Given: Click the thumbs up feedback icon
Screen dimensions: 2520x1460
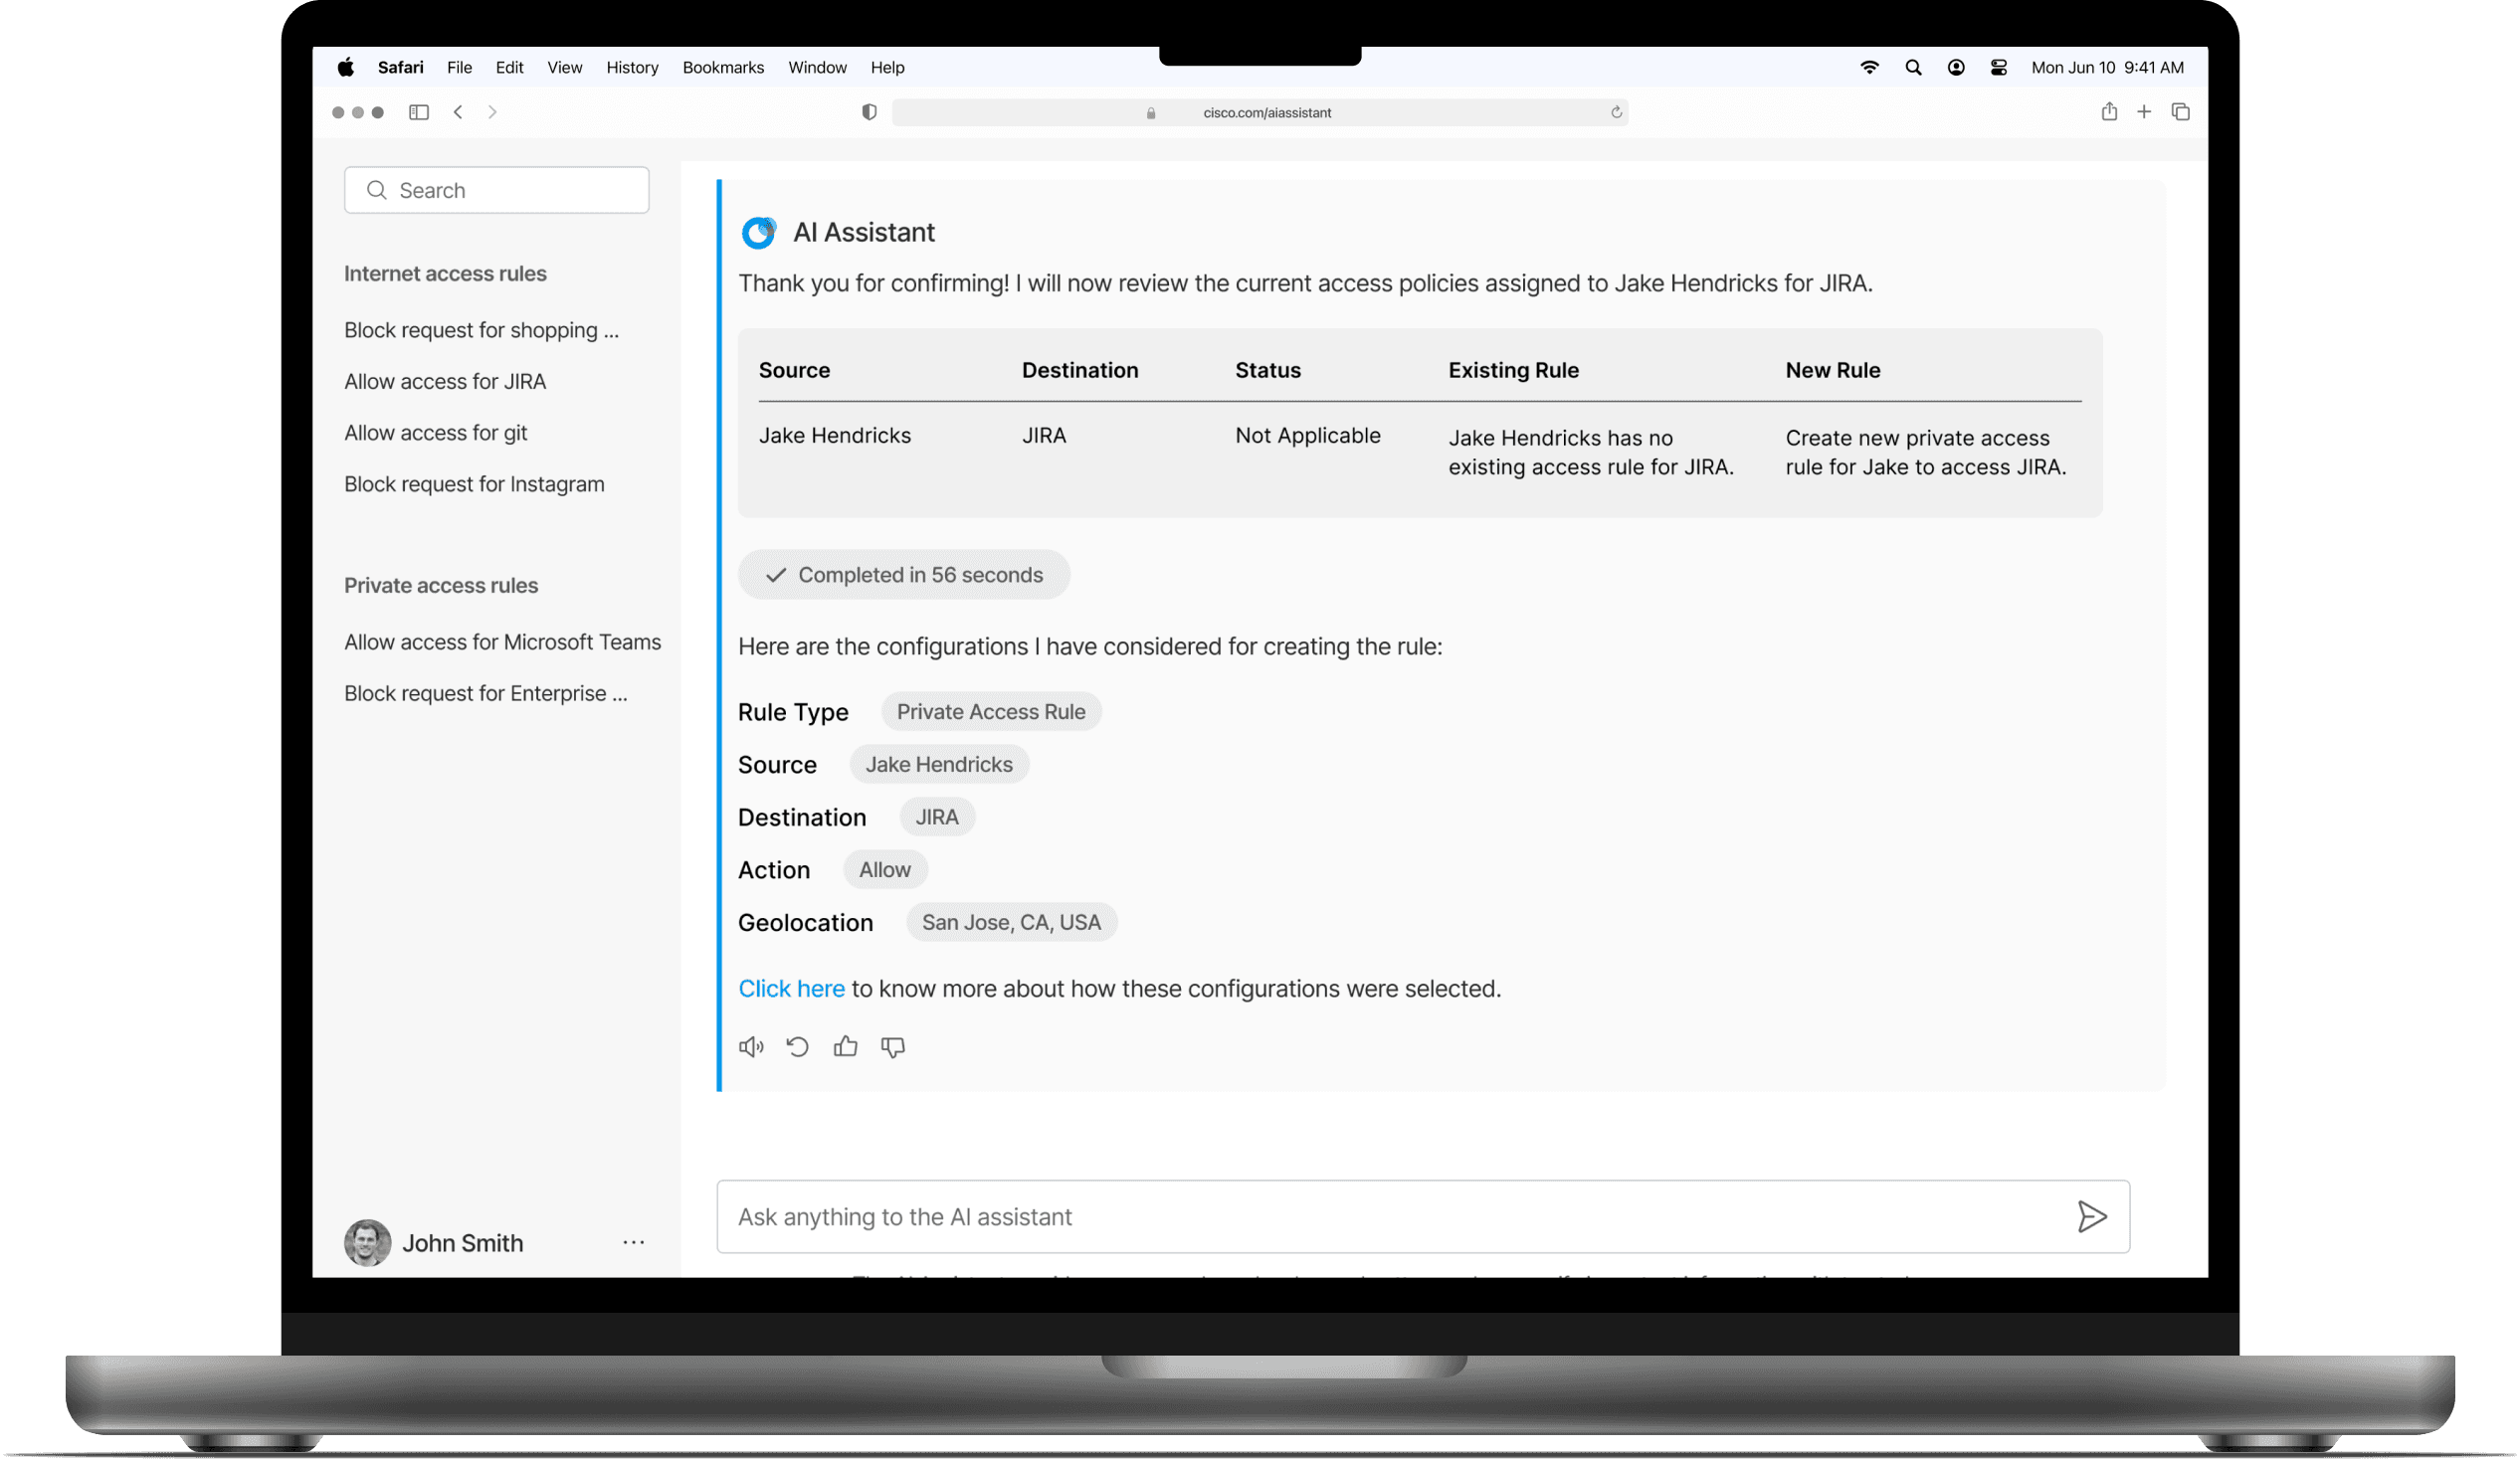Looking at the screenshot, I should [846, 1047].
